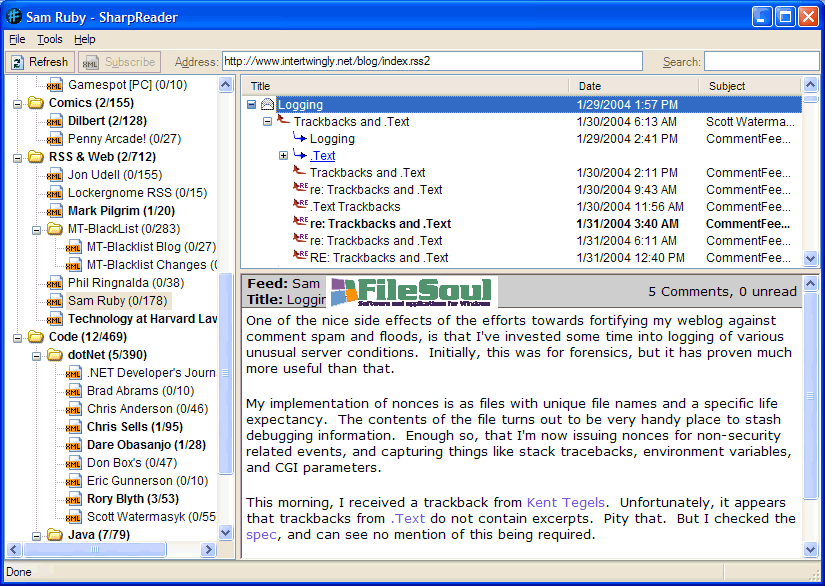The width and height of the screenshot is (825, 586).
Task: Open the blue .Text link in item list
Action: point(323,156)
